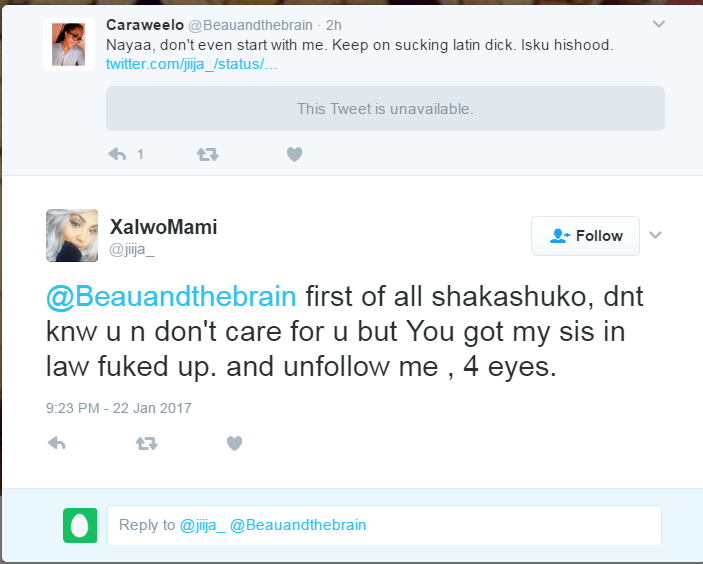Image resolution: width=703 pixels, height=564 pixels.
Task: Open more options chevron on Caraweelo's tweet
Action: [658, 23]
